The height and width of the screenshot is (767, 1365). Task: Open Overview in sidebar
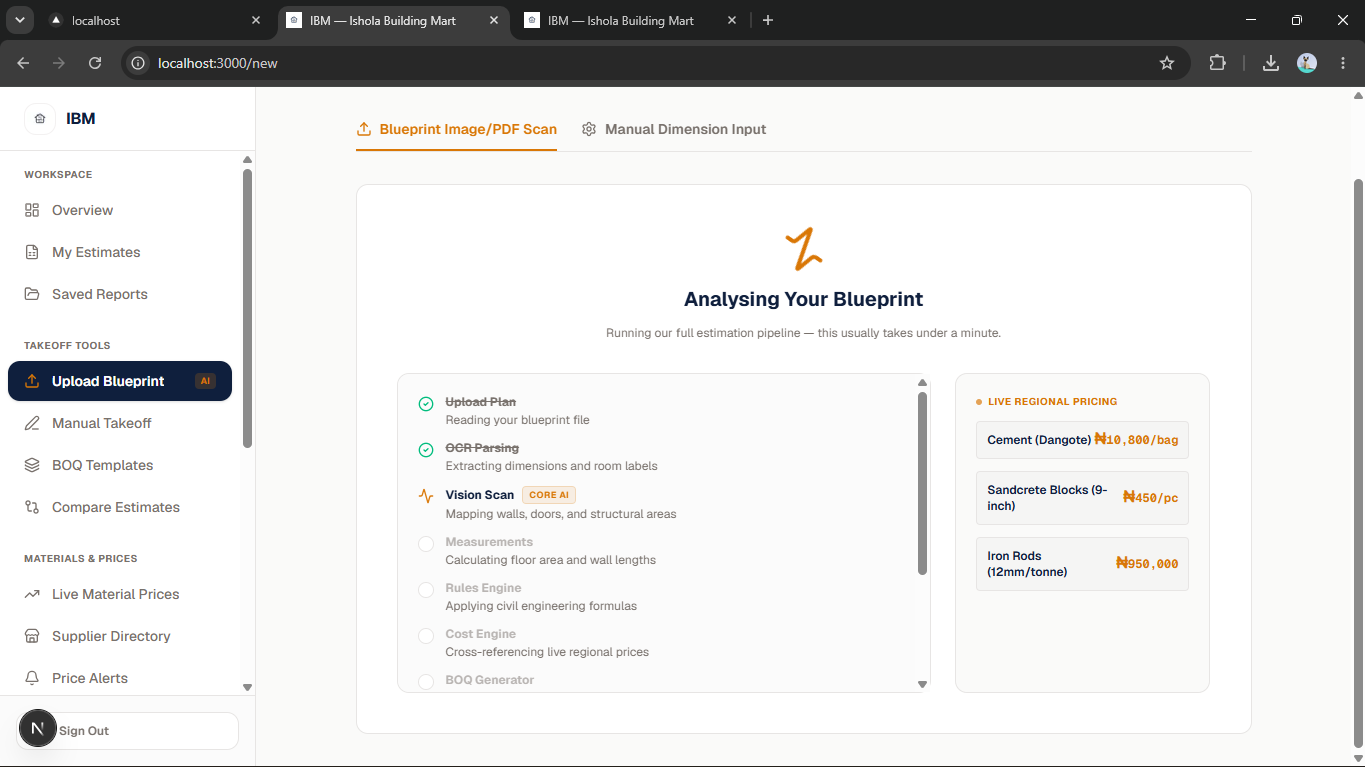120,210
